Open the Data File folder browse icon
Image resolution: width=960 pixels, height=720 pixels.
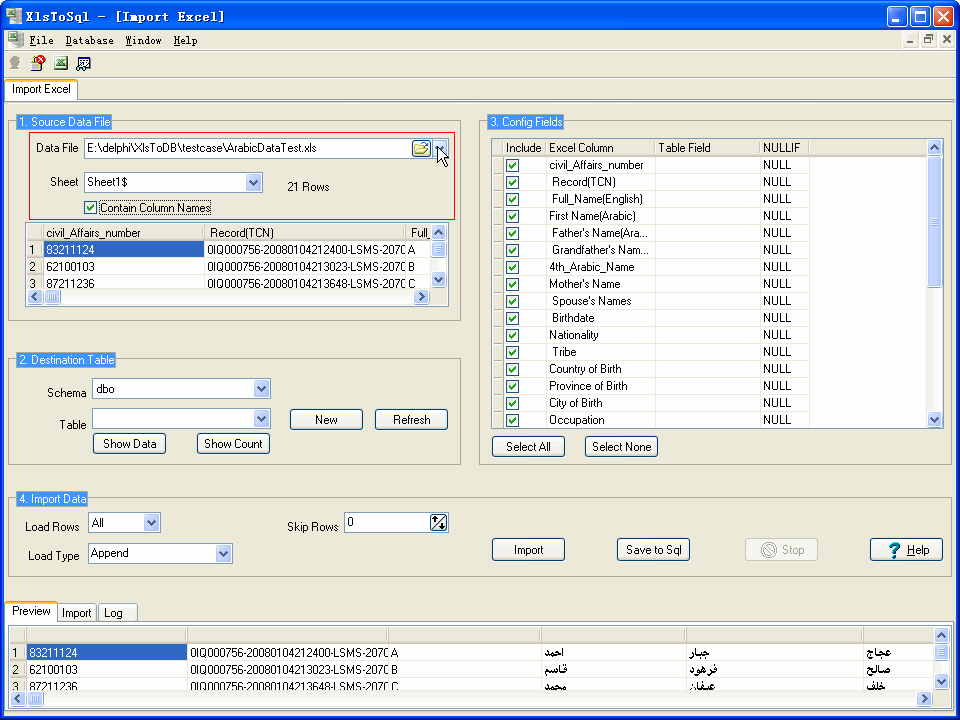421,148
